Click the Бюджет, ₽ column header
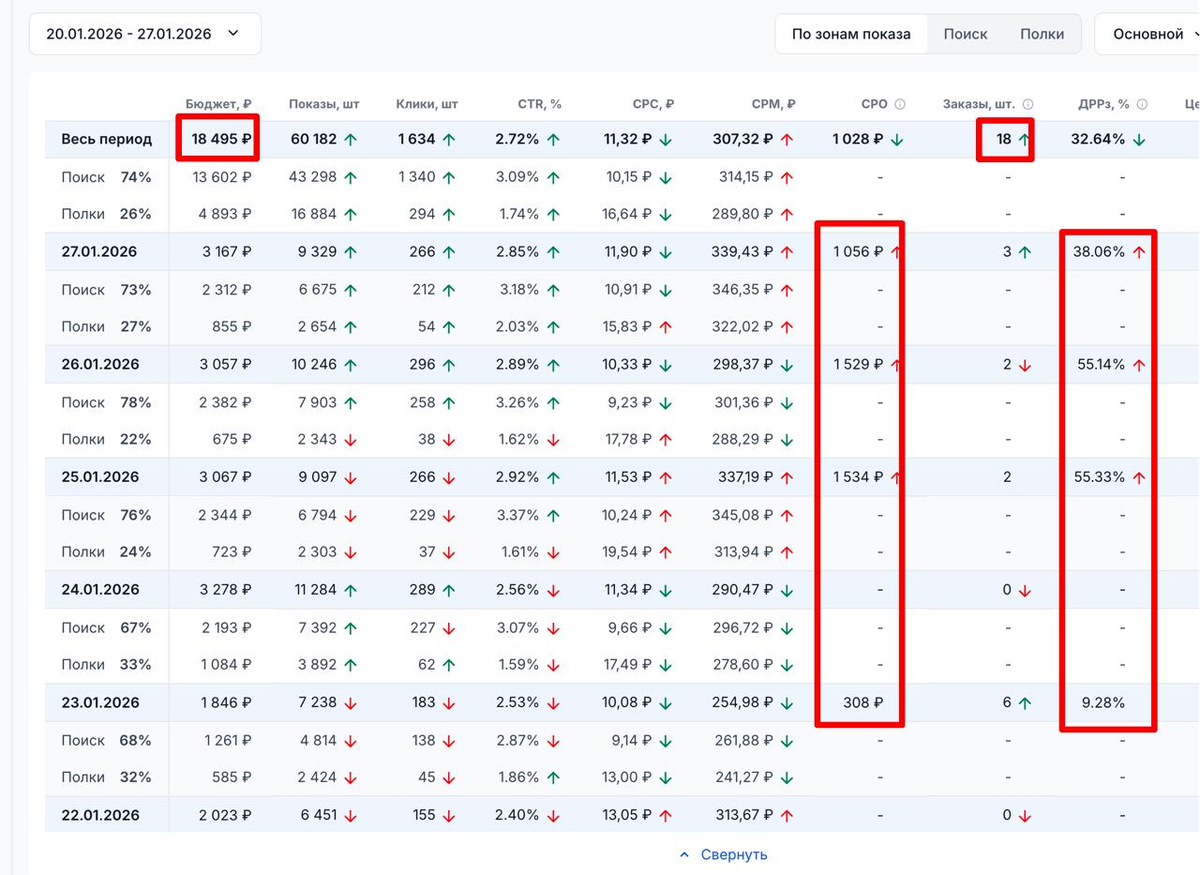Viewport: 1200px width, 875px height. point(218,104)
